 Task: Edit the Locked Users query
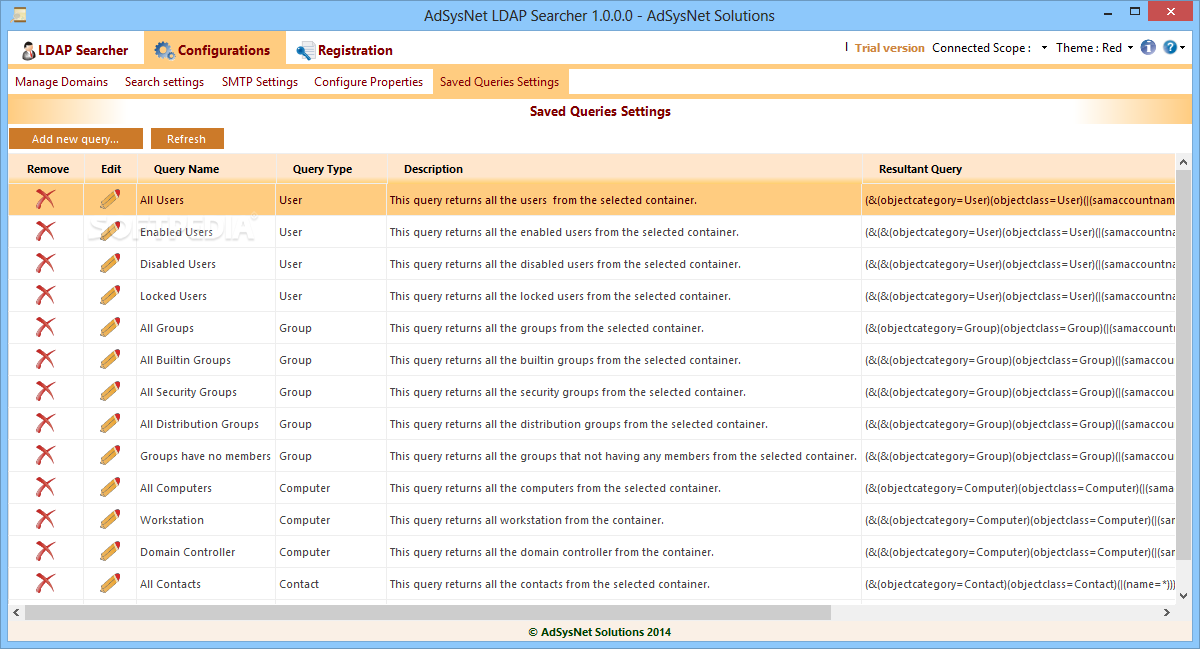(x=110, y=296)
